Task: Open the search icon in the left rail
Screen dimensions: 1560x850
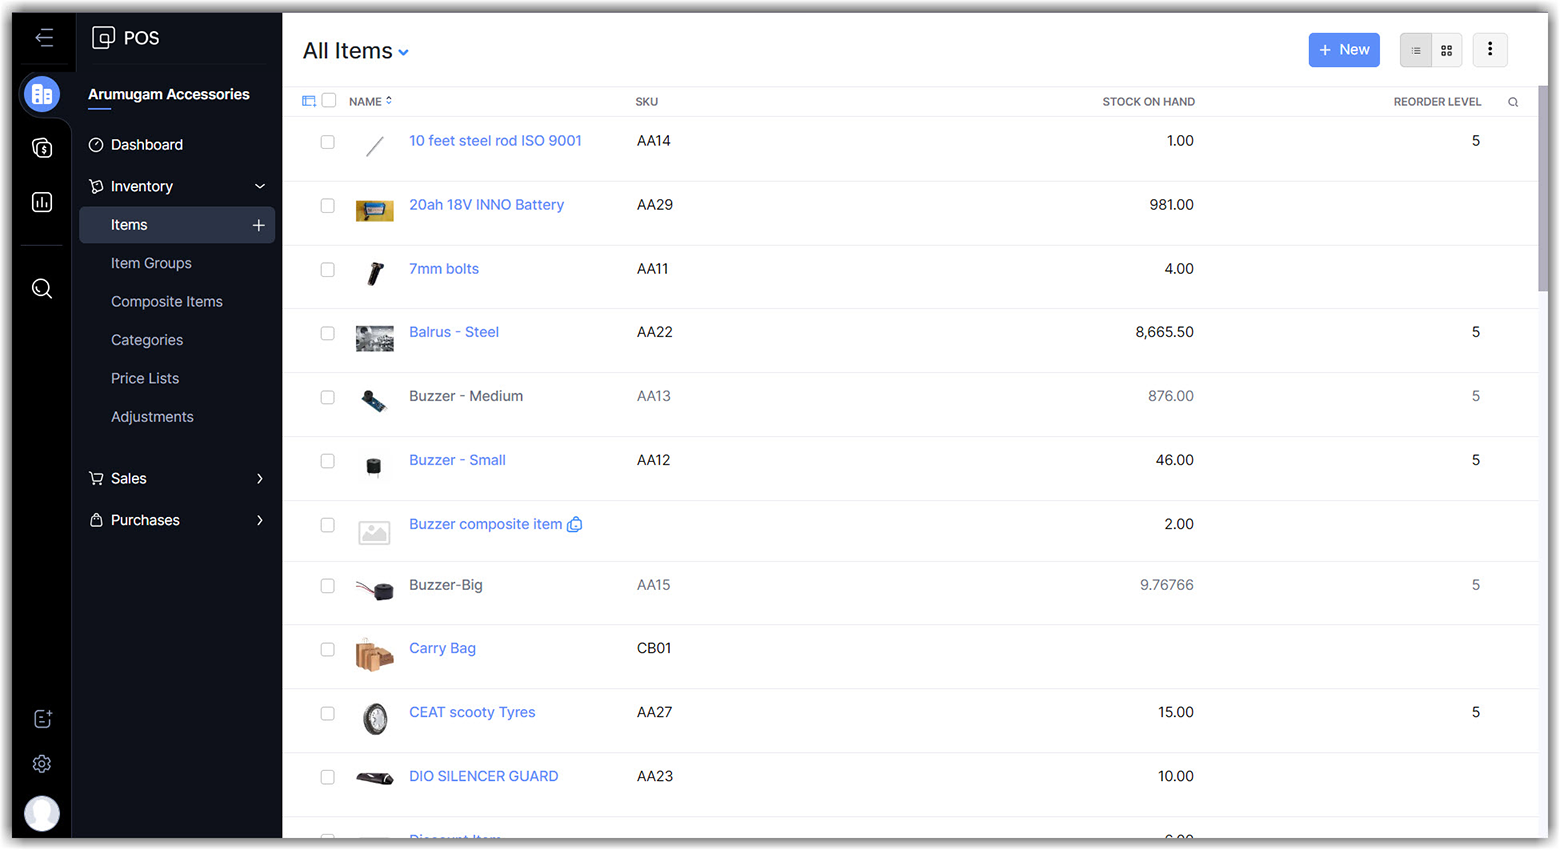Action: 42,289
